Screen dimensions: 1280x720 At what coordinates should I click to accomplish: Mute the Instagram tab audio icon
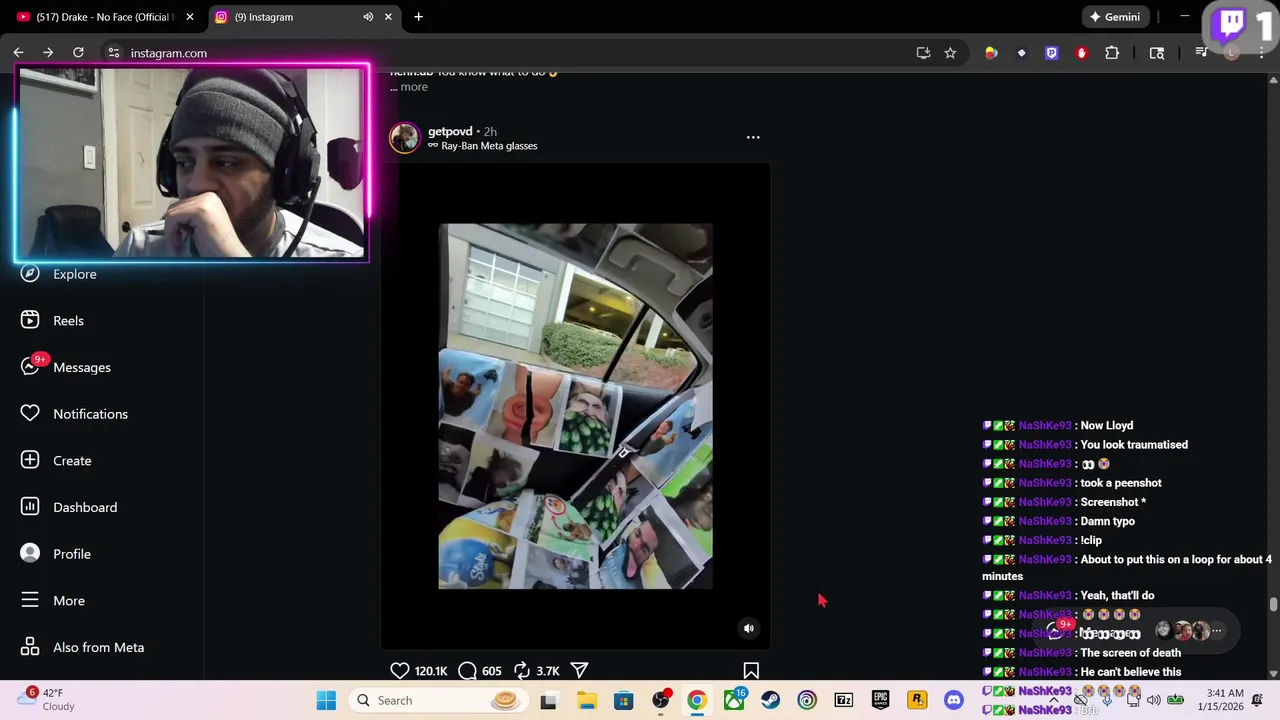tap(368, 17)
